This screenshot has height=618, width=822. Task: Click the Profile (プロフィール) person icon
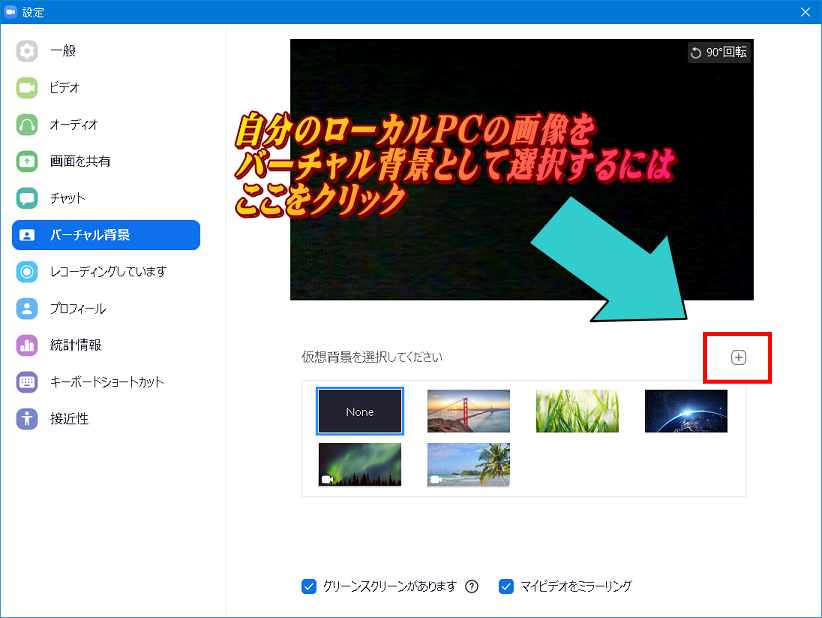pyautogui.click(x=27, y=308)
